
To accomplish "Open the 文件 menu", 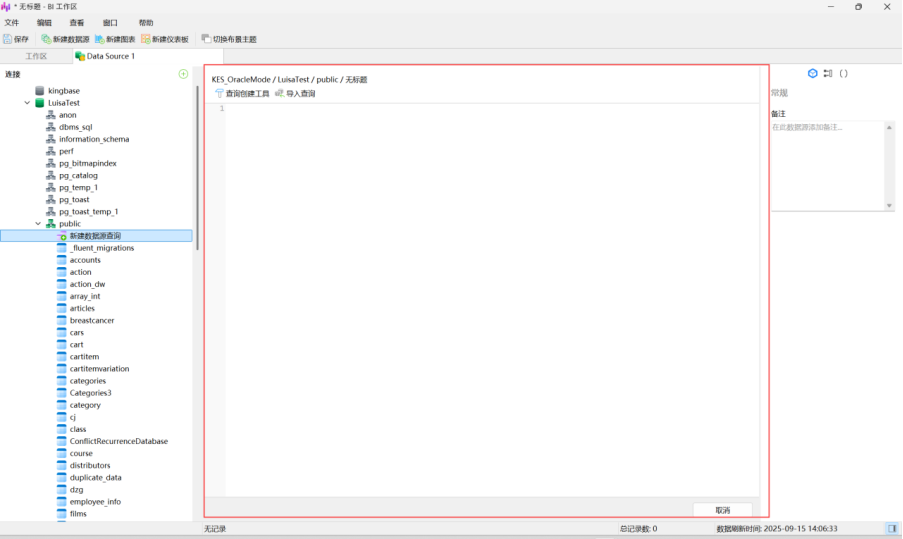I will [12, 22].
